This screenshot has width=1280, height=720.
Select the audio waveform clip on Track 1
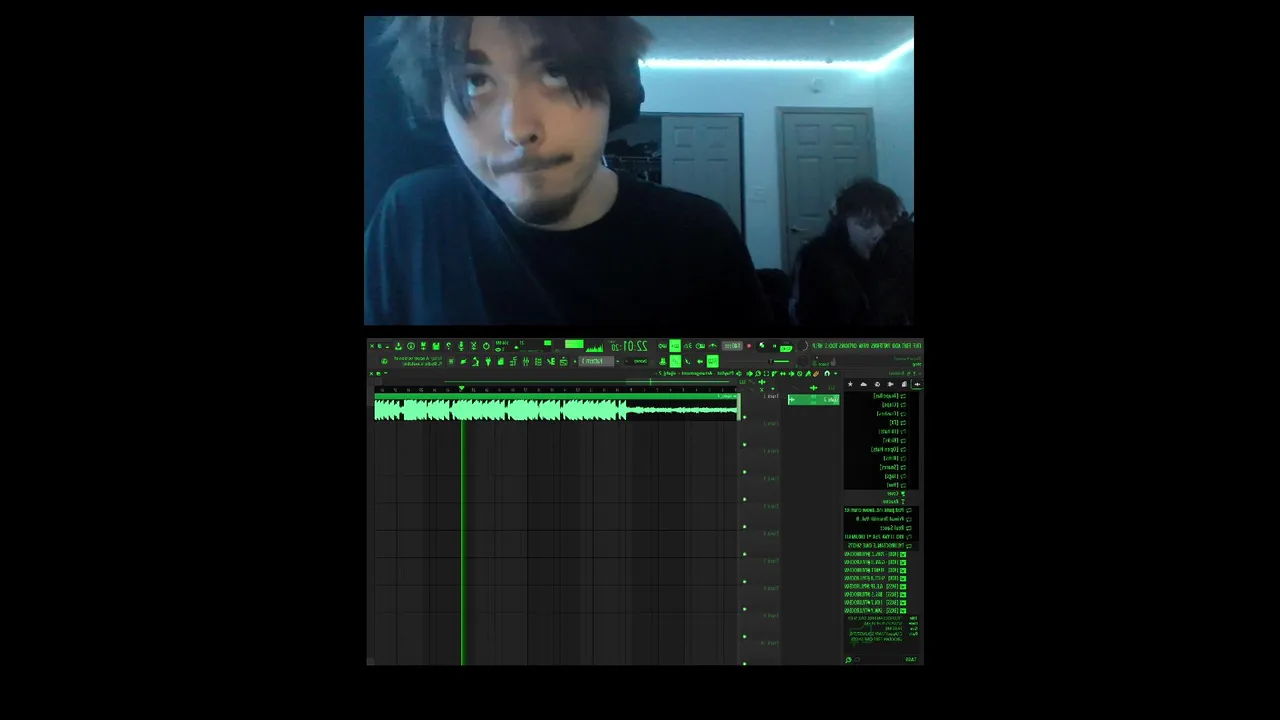click(556, 407)
